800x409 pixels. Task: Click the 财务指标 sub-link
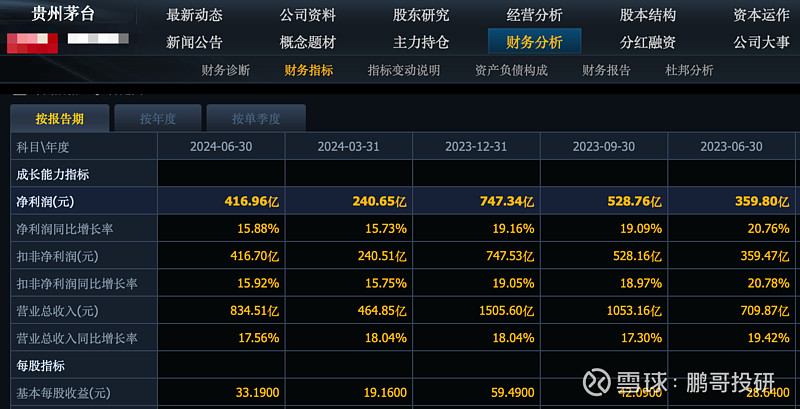[309, 70]
